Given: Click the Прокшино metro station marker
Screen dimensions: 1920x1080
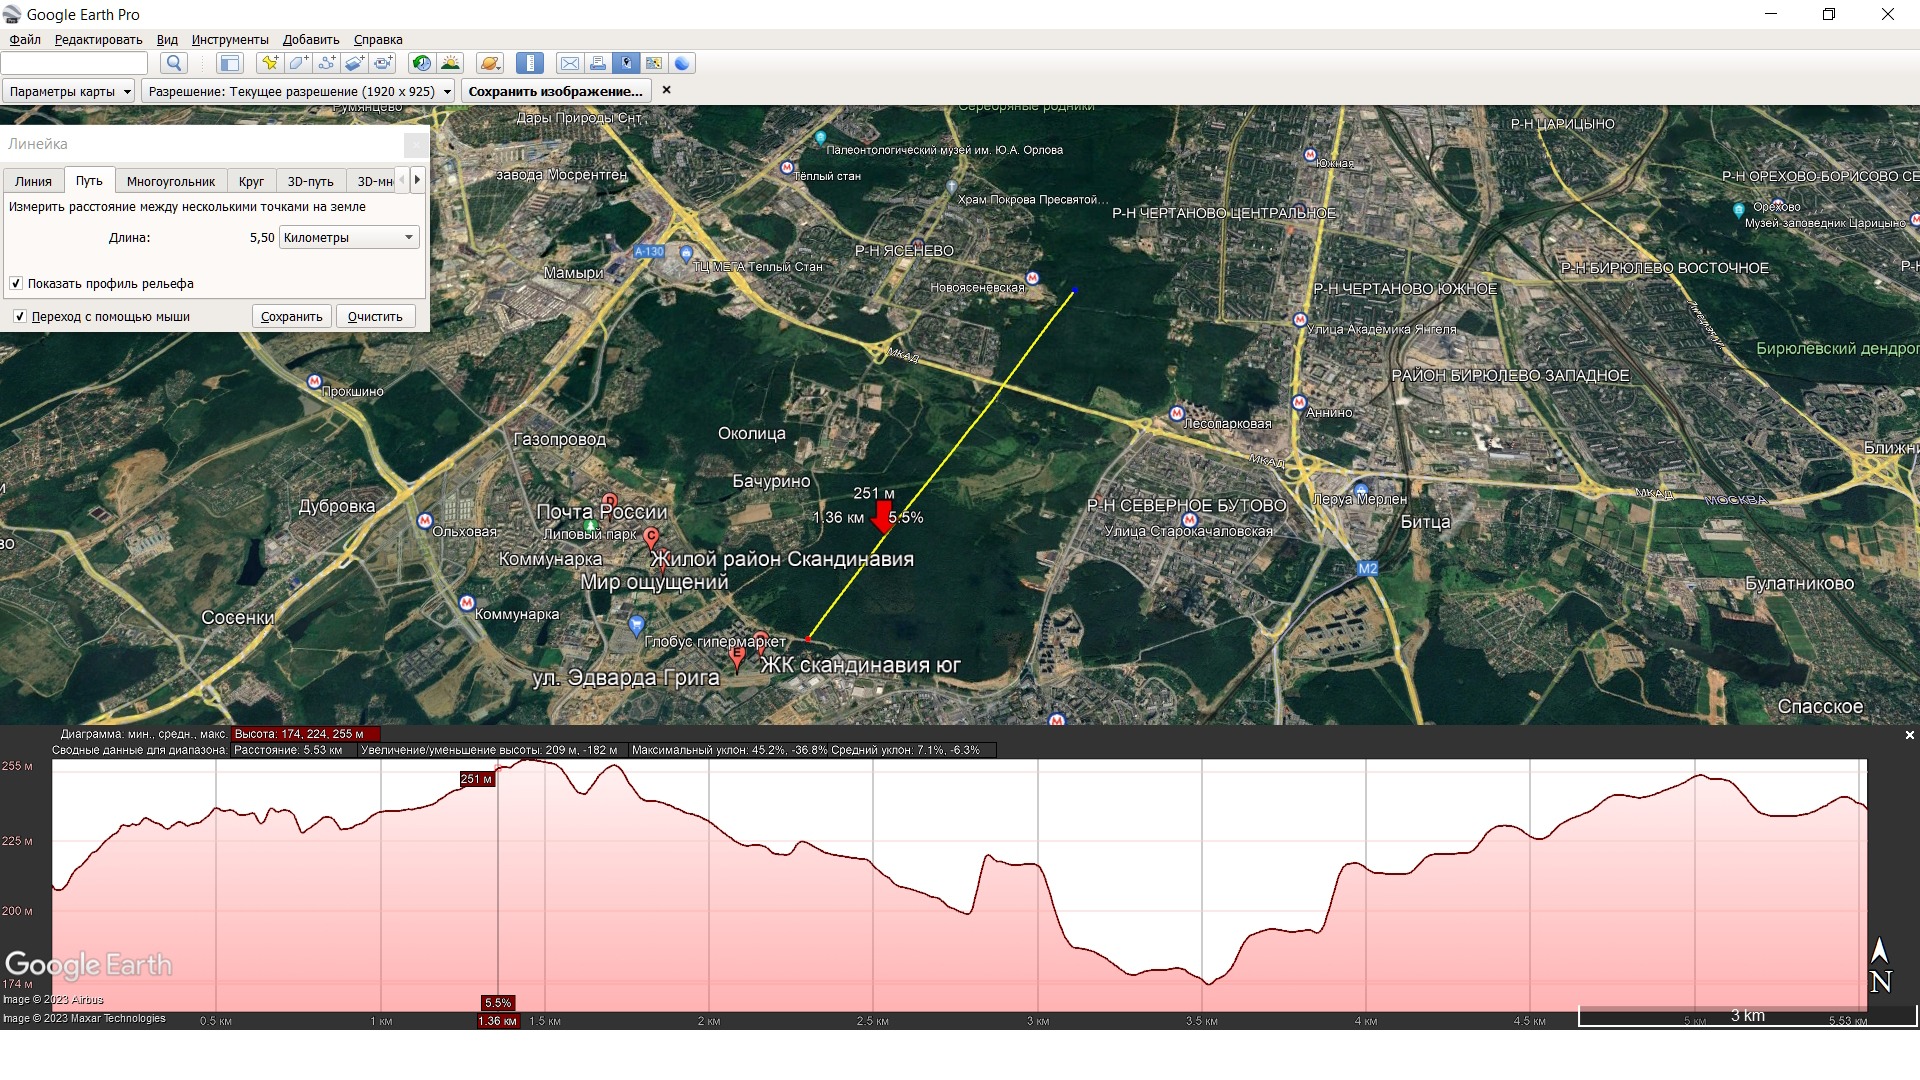Looking at the screenshot, I should point(314,381).
